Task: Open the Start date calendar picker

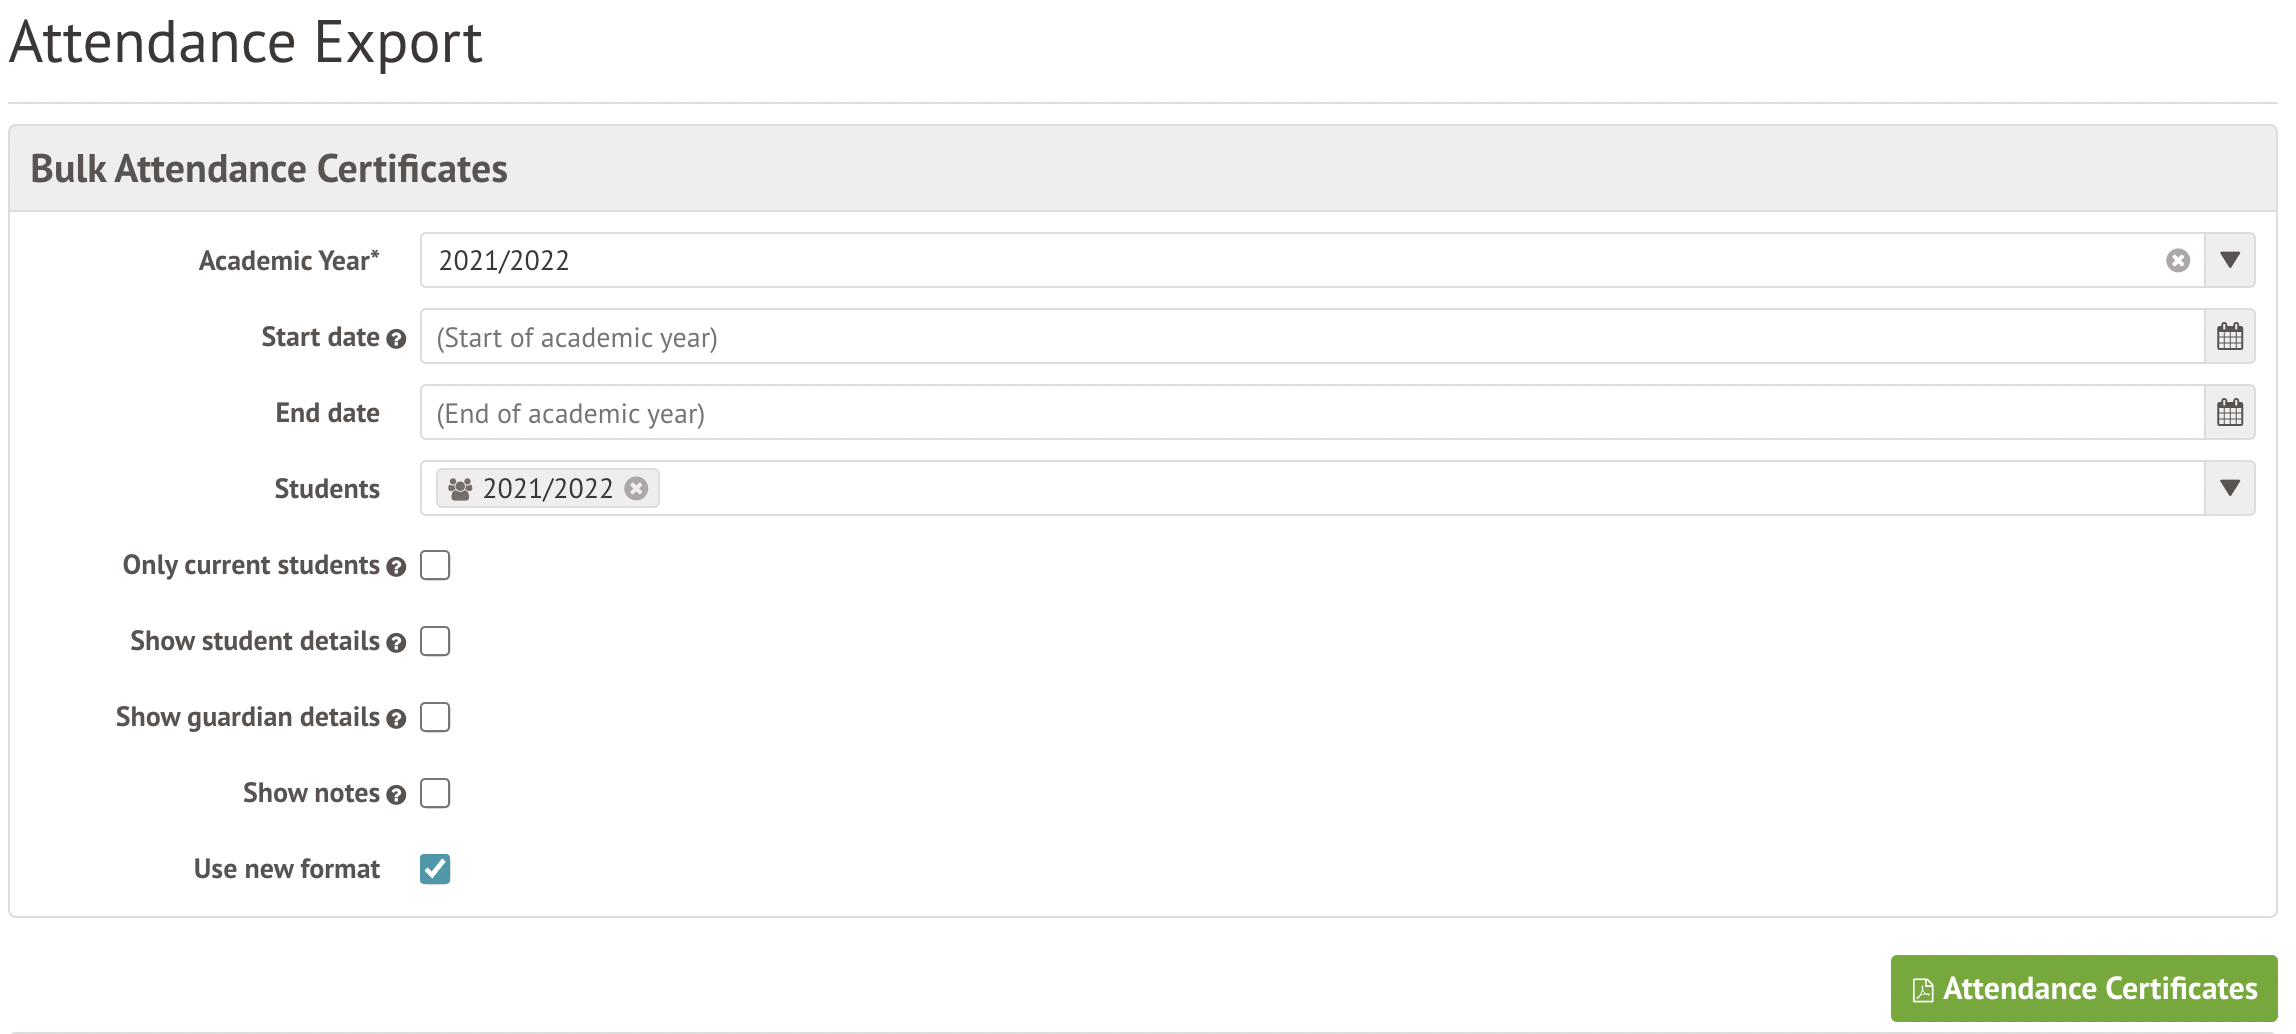Action: click(x=2229, y=337)
